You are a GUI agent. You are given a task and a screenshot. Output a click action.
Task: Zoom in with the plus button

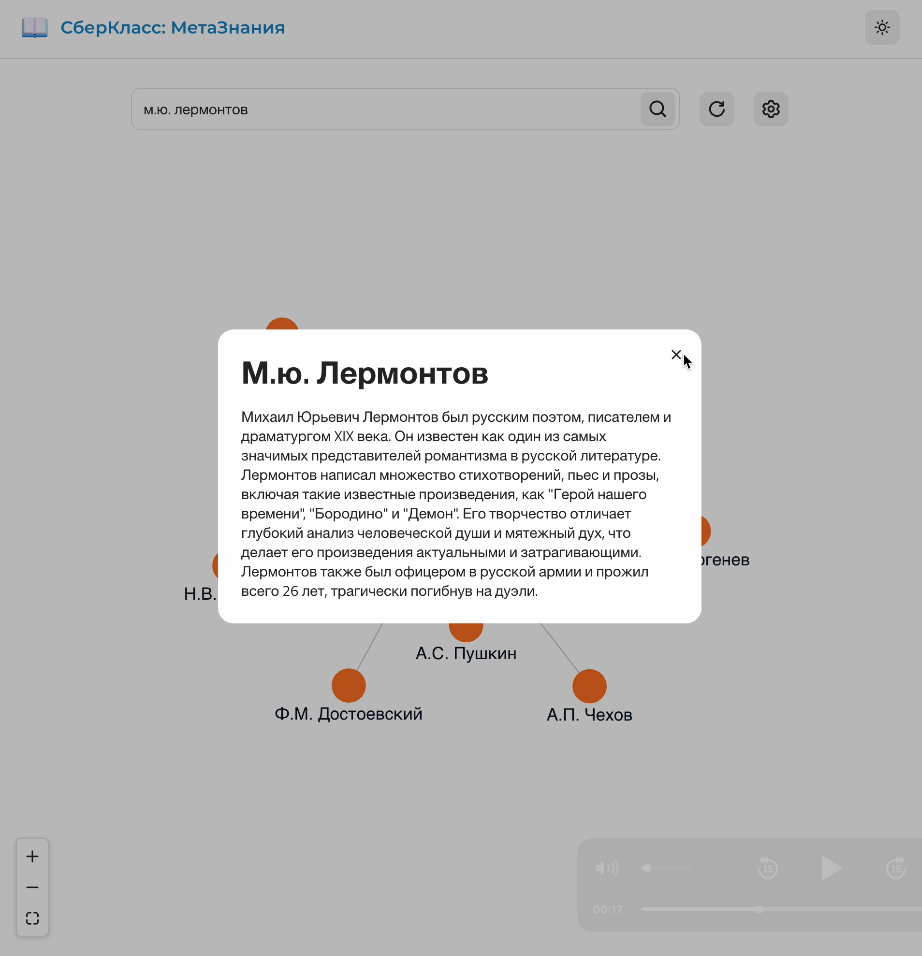pos(32,856)
